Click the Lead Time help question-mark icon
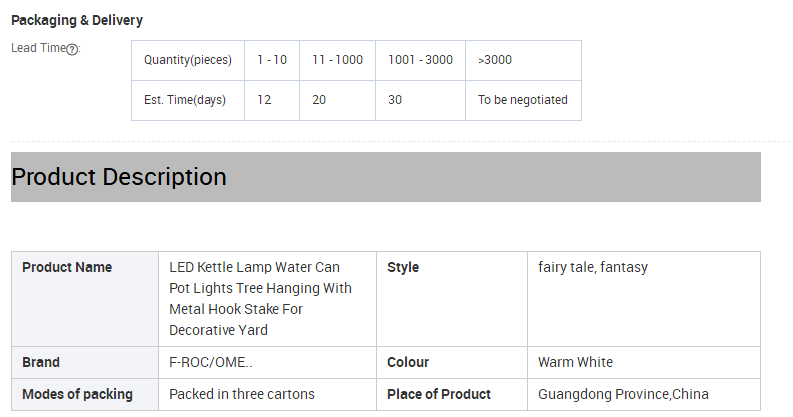The image size is (793, 417). (x=72, y=49)
